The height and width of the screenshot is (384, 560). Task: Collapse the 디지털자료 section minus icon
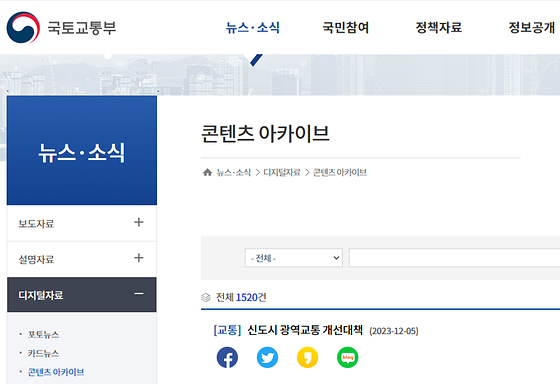pos(139,294)
